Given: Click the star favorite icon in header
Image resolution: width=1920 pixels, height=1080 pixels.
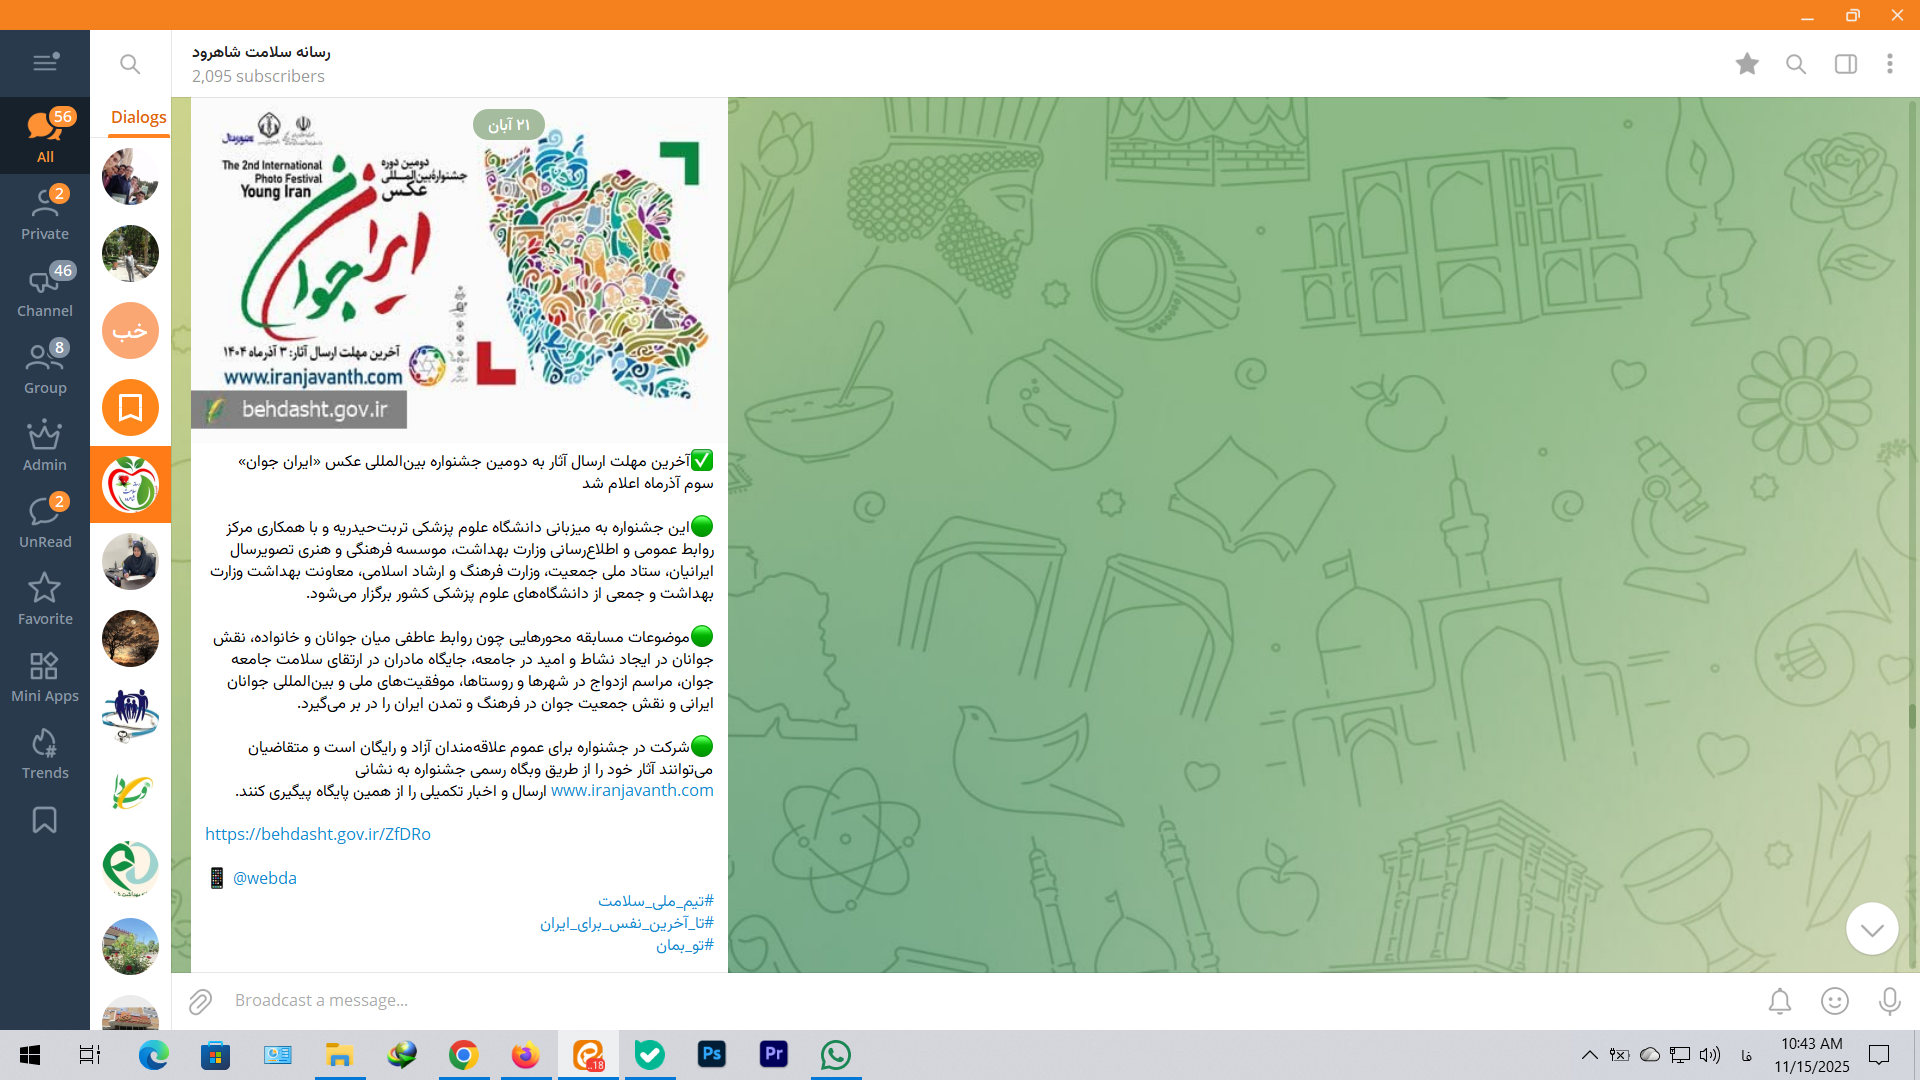Looking at the screenshot, I should [x=1747, y=64].
